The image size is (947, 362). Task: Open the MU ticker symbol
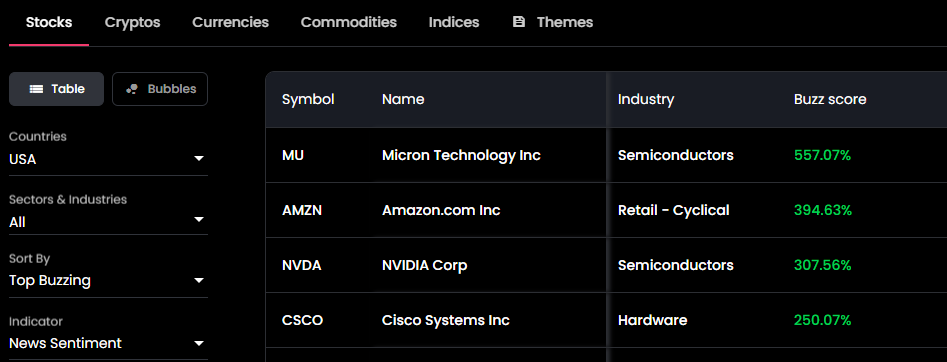(293, 155)
